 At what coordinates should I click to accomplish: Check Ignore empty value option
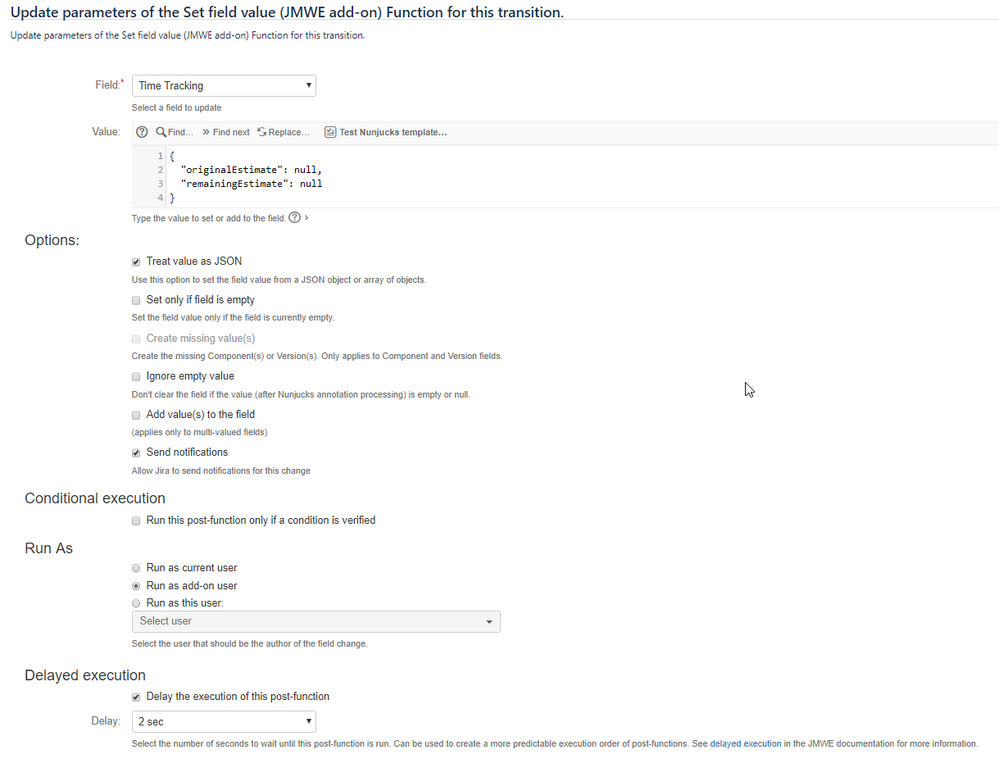tap(136, 377)
